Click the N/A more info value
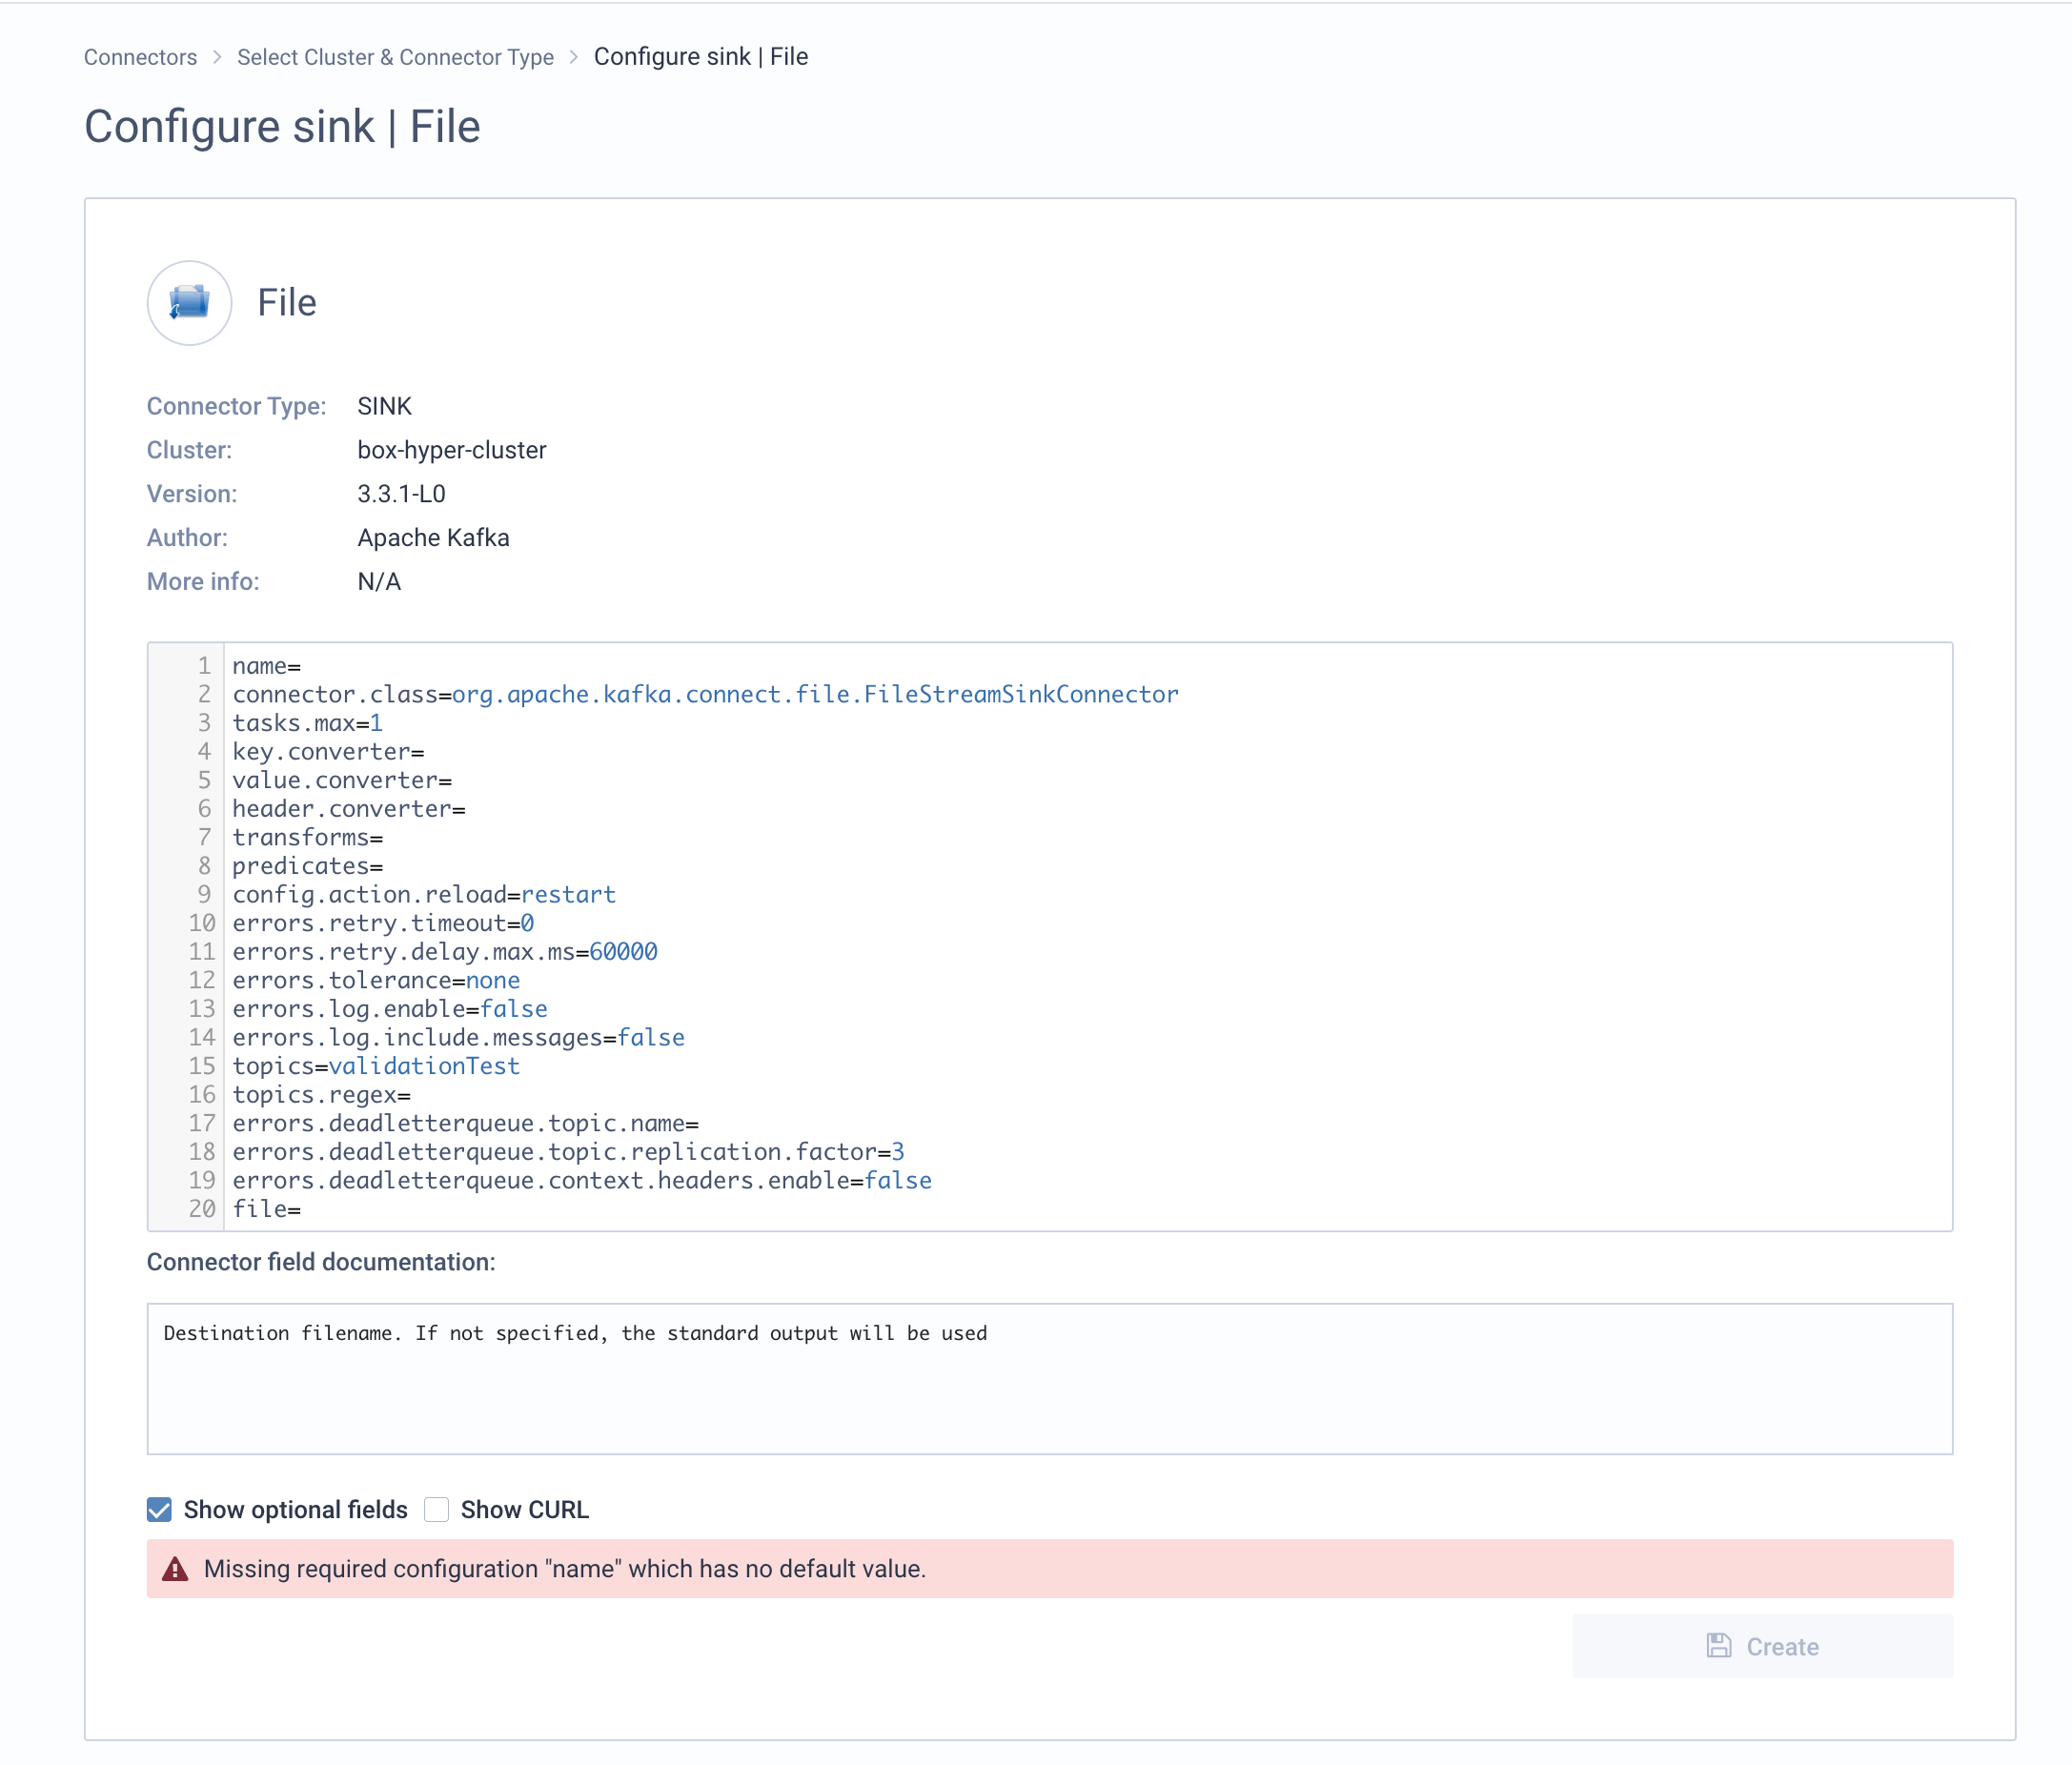2072x1765 pixels. coord(379,582)
